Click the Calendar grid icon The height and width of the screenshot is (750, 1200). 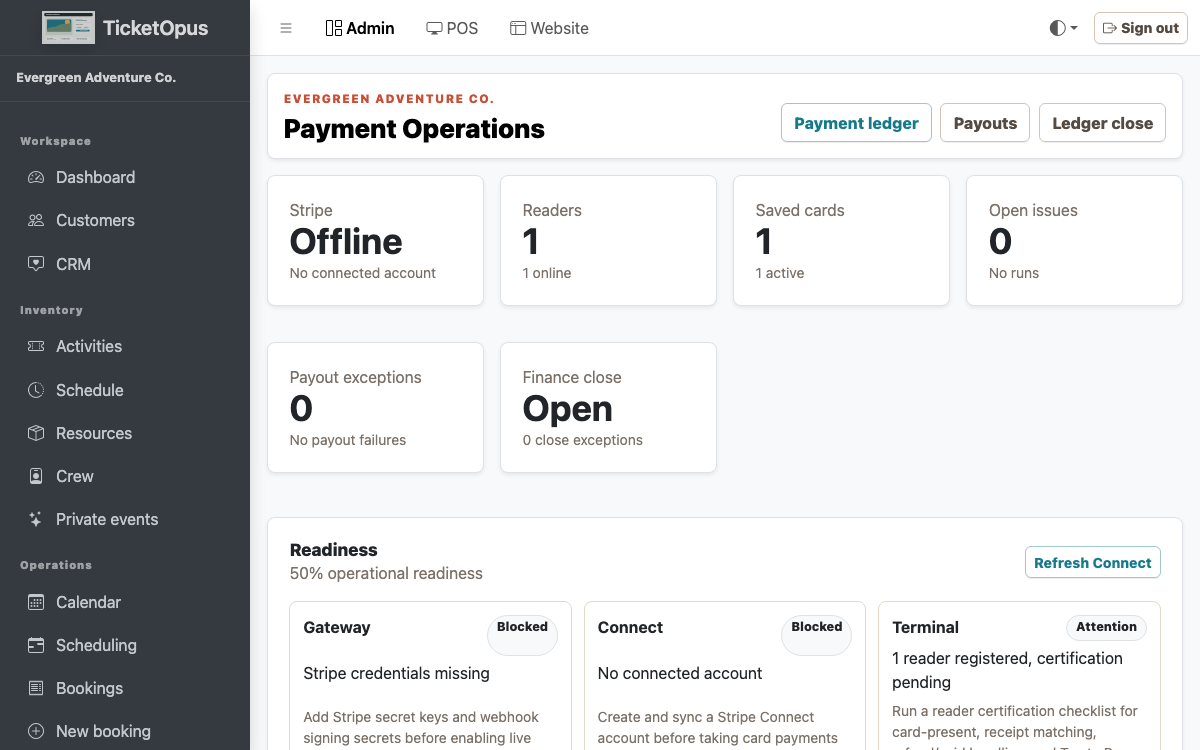tap(36, 602)
